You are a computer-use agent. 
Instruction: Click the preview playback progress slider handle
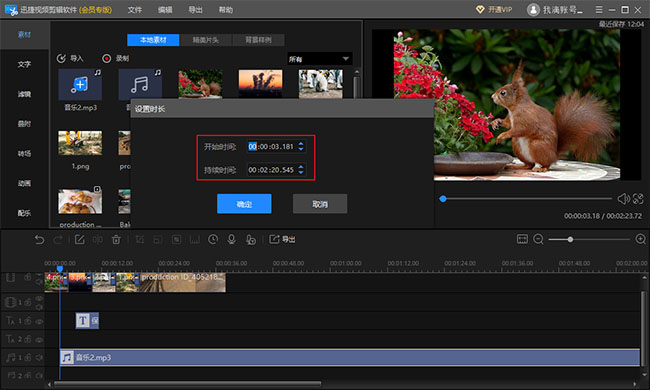click(x=443, y=199)
